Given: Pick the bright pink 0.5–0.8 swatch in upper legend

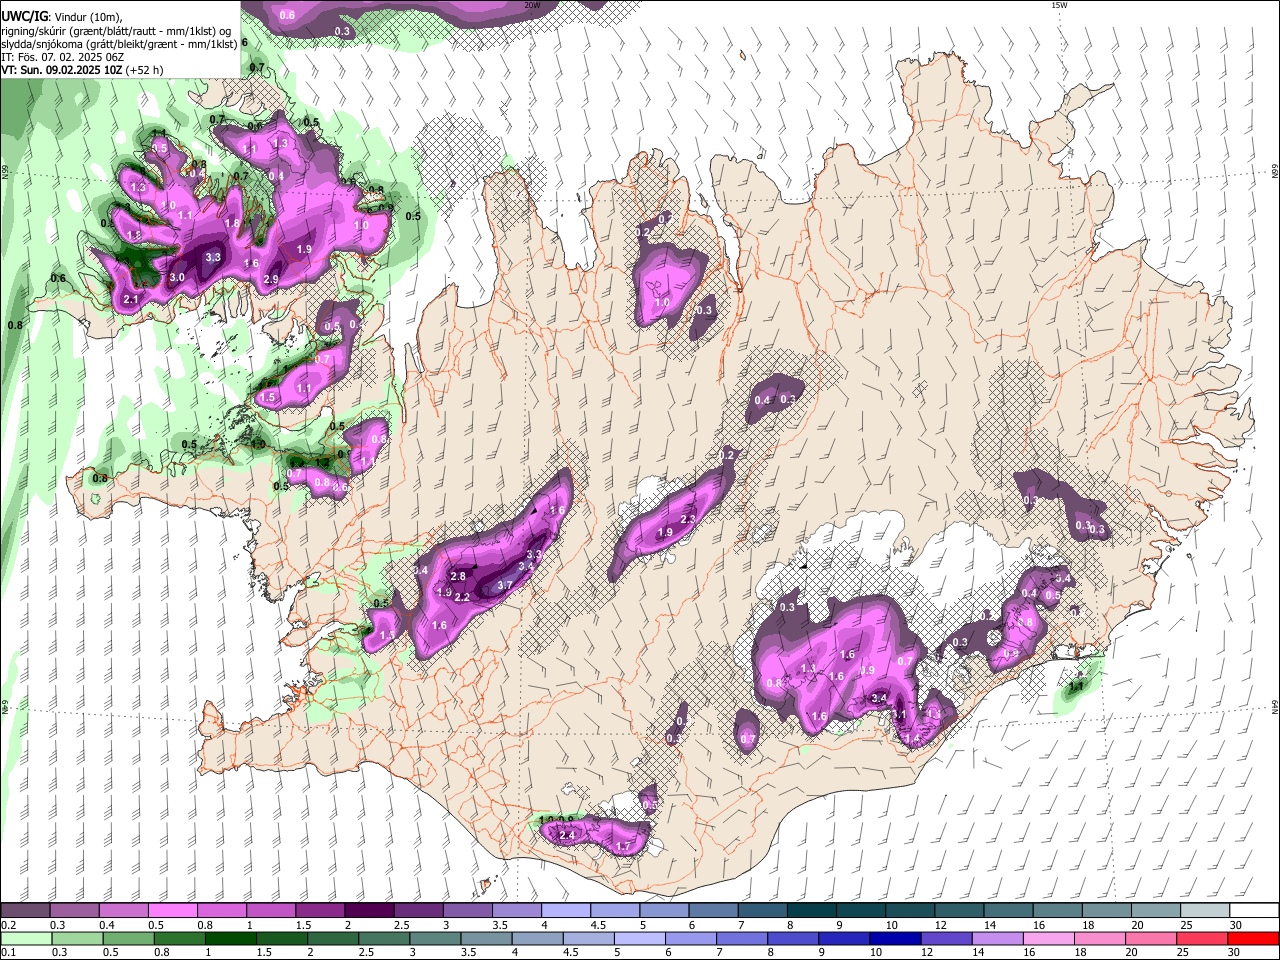Looking at the screenshot, I should (172, 911).
